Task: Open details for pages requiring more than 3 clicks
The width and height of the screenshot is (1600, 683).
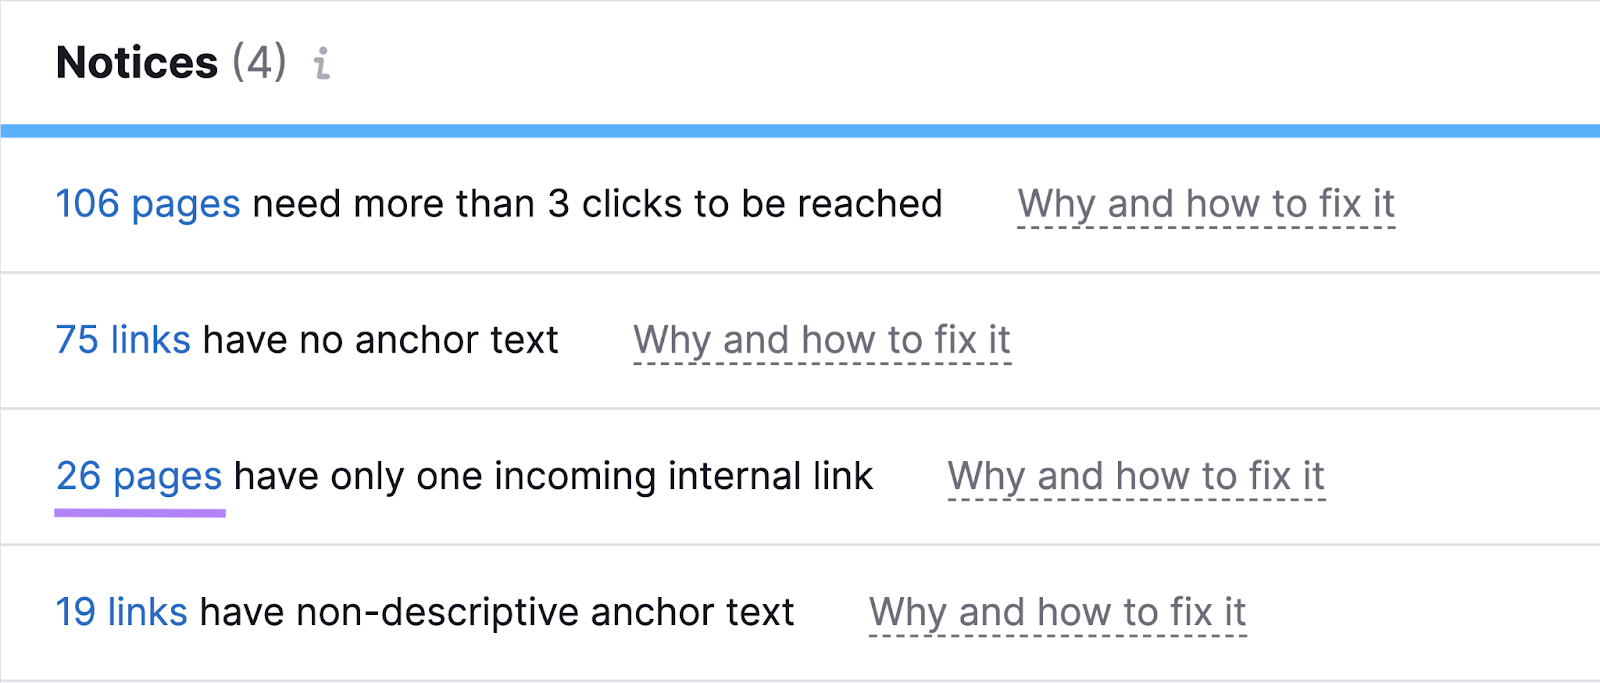Action: (147, 204)
